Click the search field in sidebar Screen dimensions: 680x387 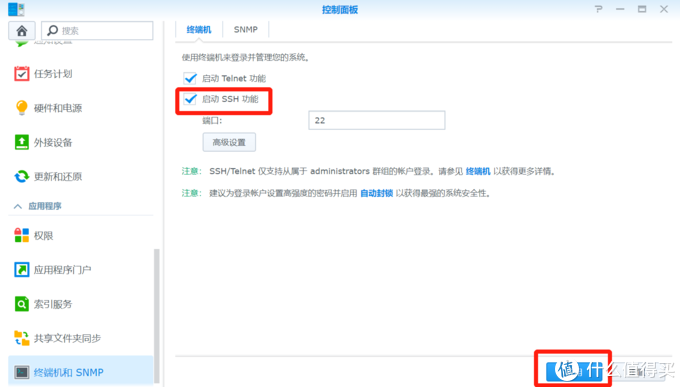[x=97, y=31]
